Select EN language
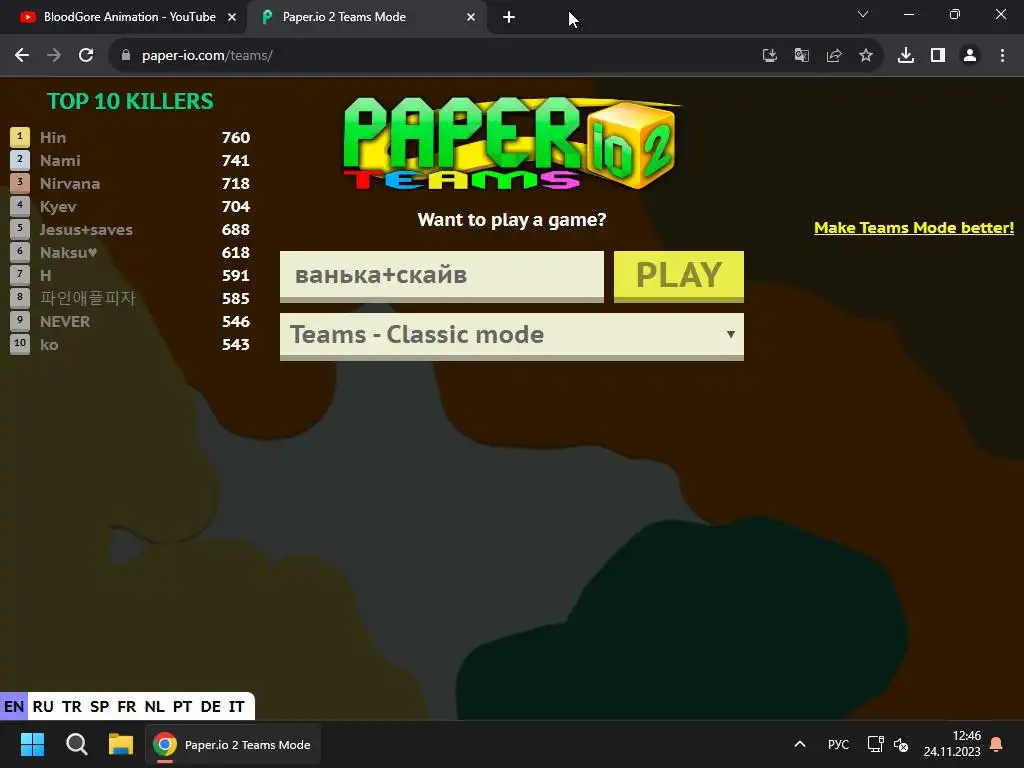The width and height of the screenshot is (1024, 768). point(14,707)
